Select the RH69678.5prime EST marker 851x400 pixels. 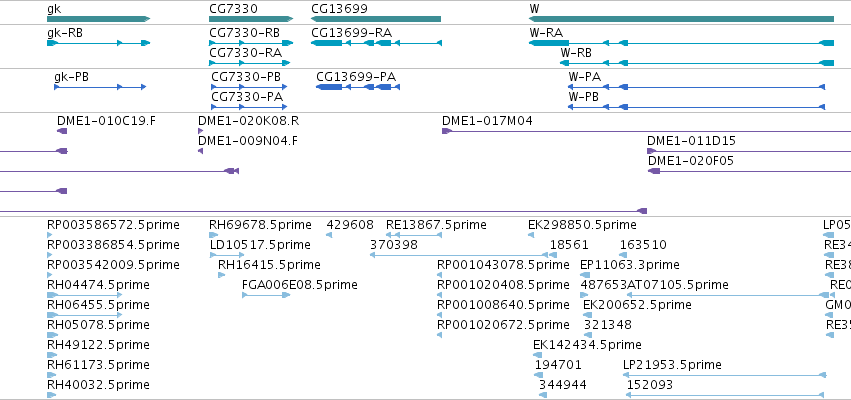pos(213,235)
